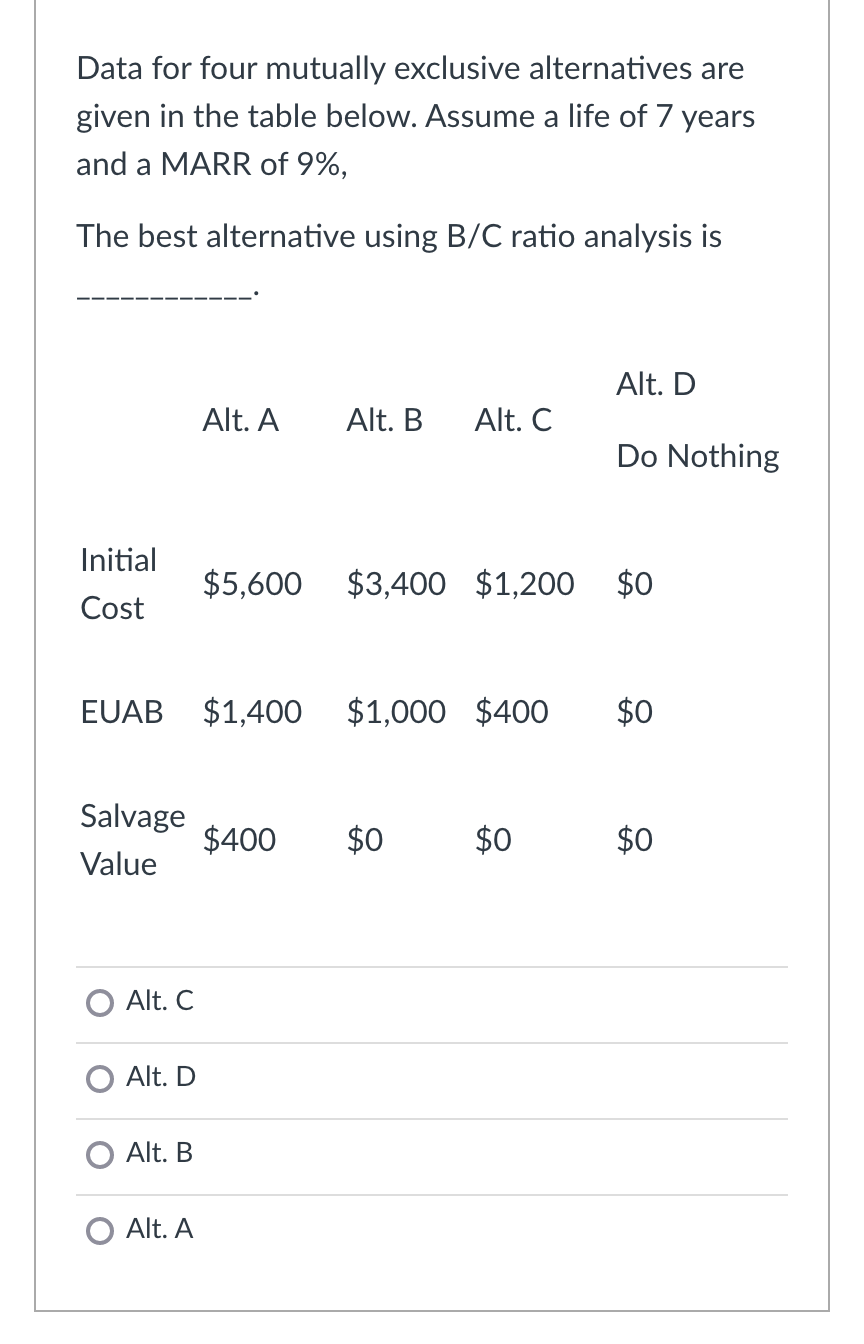
Task: Click the Initial Cost row label
Action: coord(117,584)
